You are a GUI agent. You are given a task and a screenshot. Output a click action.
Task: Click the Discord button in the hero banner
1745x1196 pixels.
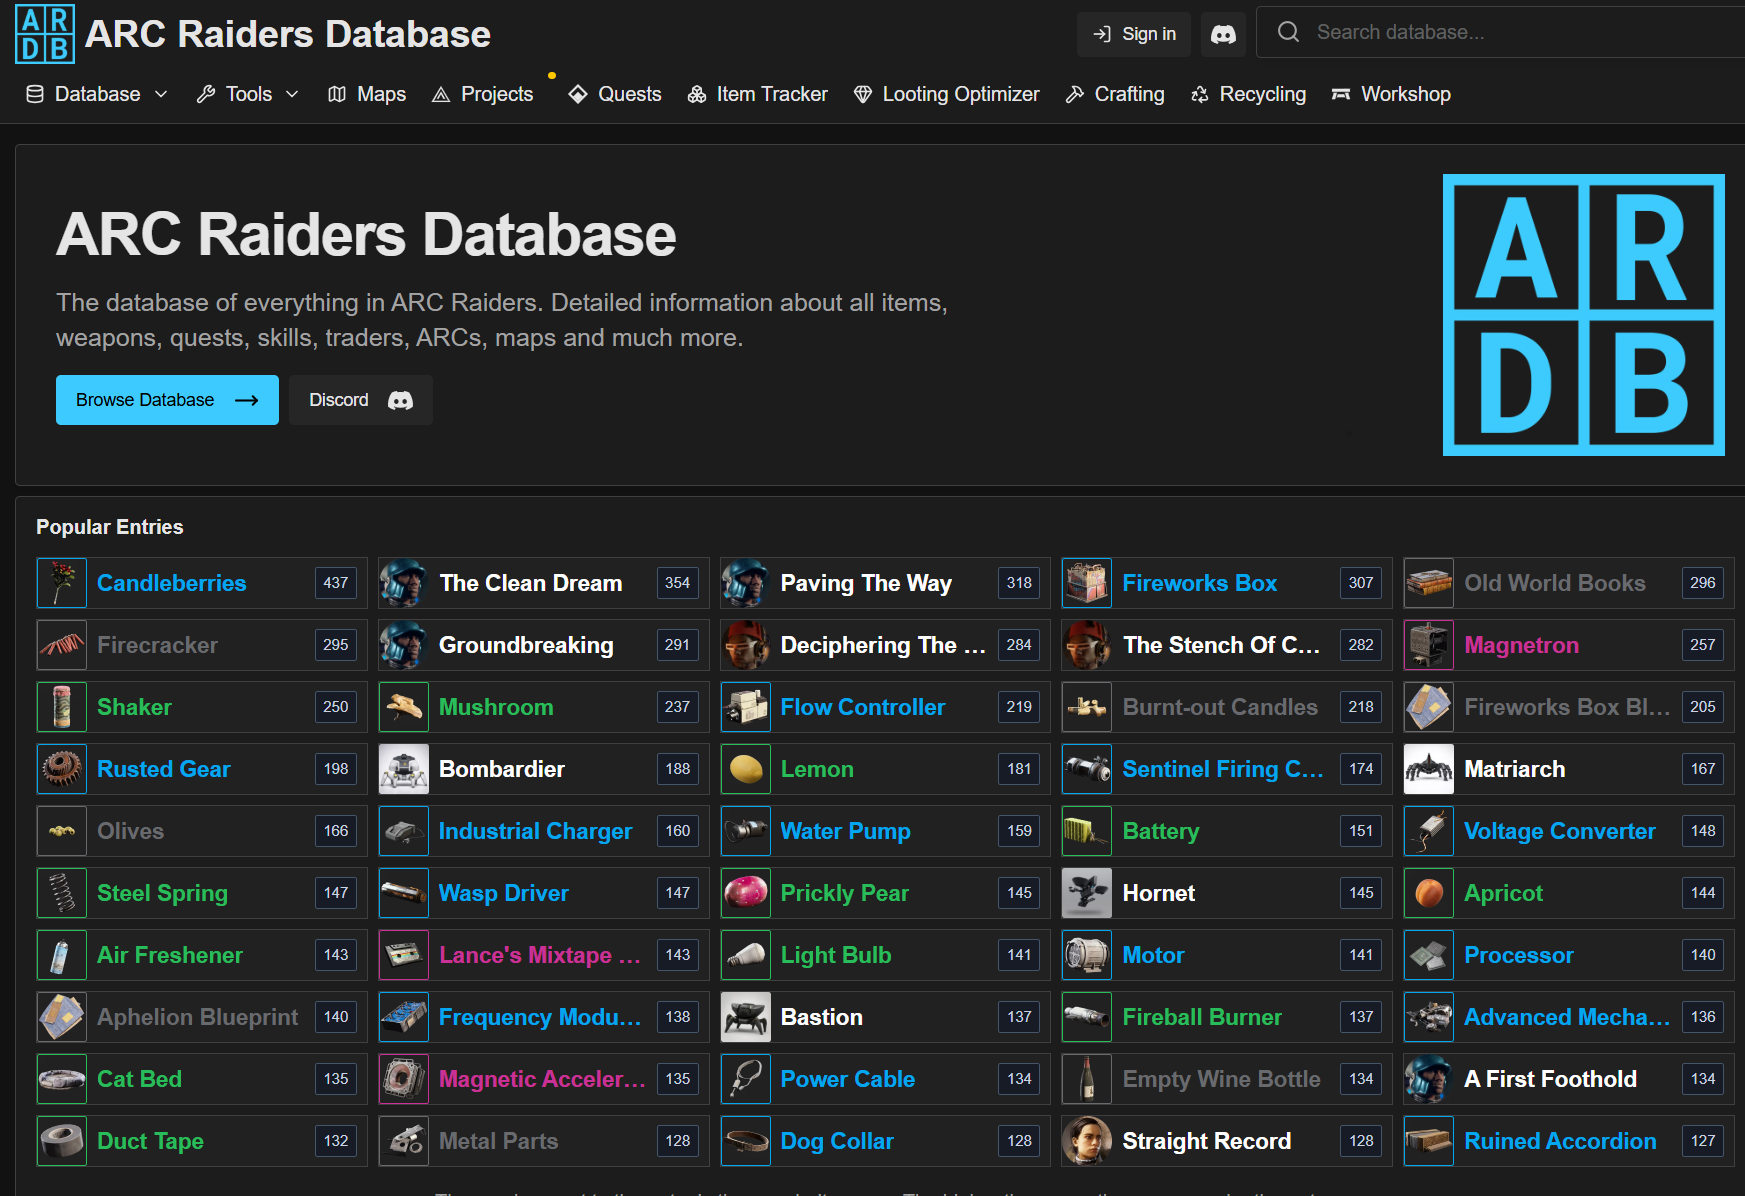coord(360,400)
